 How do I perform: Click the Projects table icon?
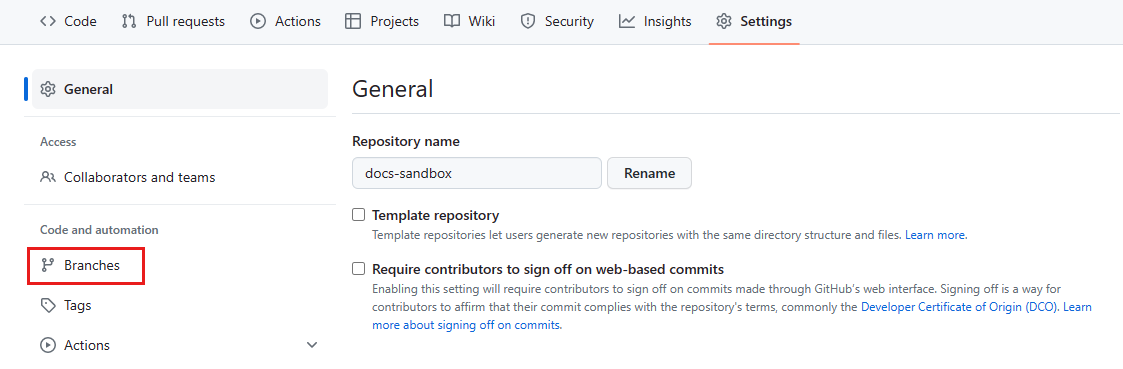[x=352, y=21]
